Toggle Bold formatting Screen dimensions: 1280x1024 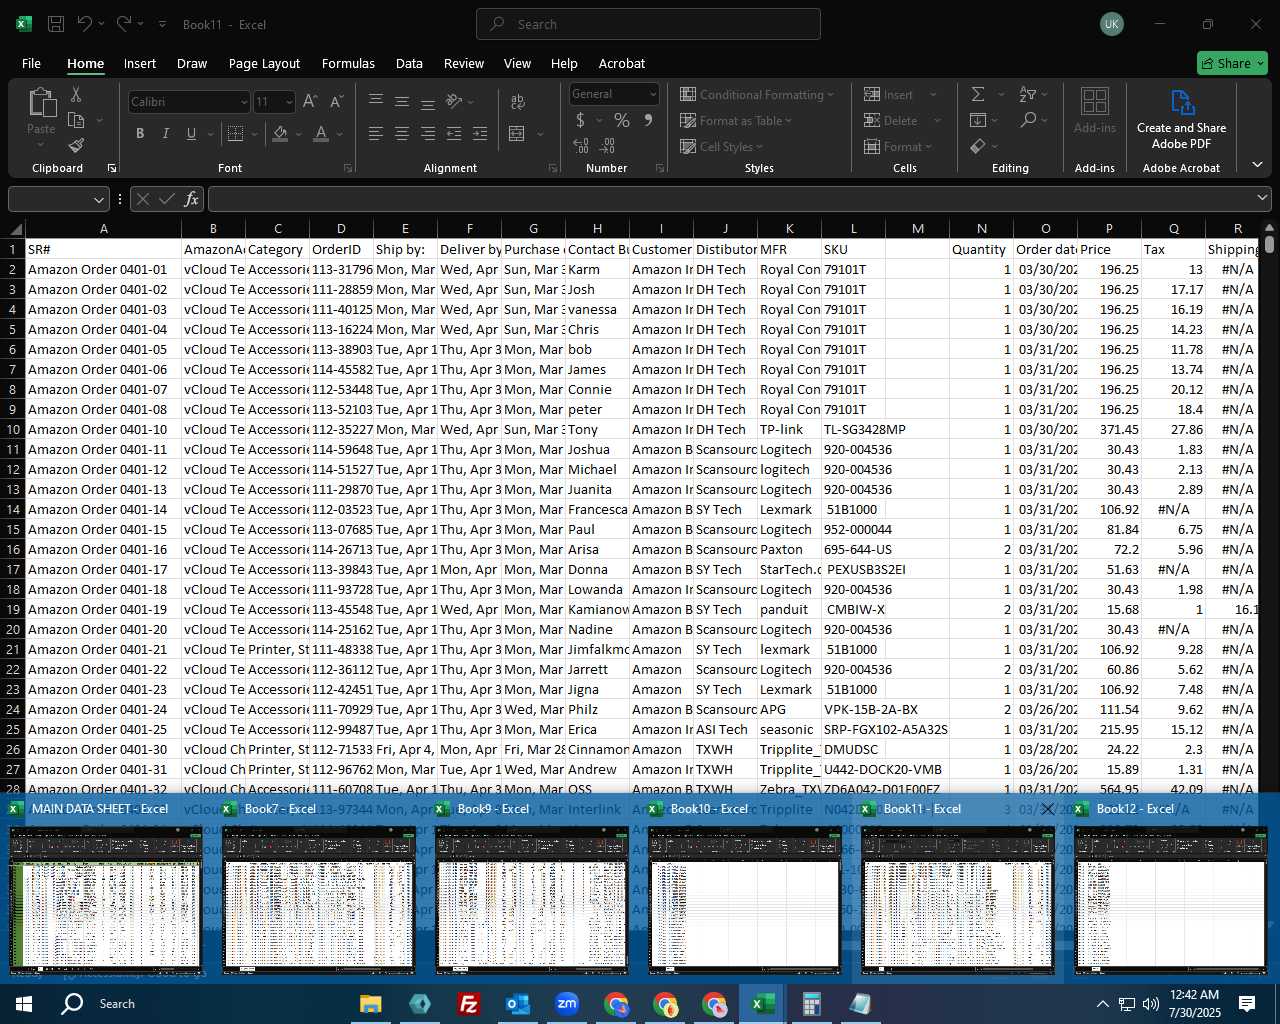pyautogui.click(x=140, y=133)
